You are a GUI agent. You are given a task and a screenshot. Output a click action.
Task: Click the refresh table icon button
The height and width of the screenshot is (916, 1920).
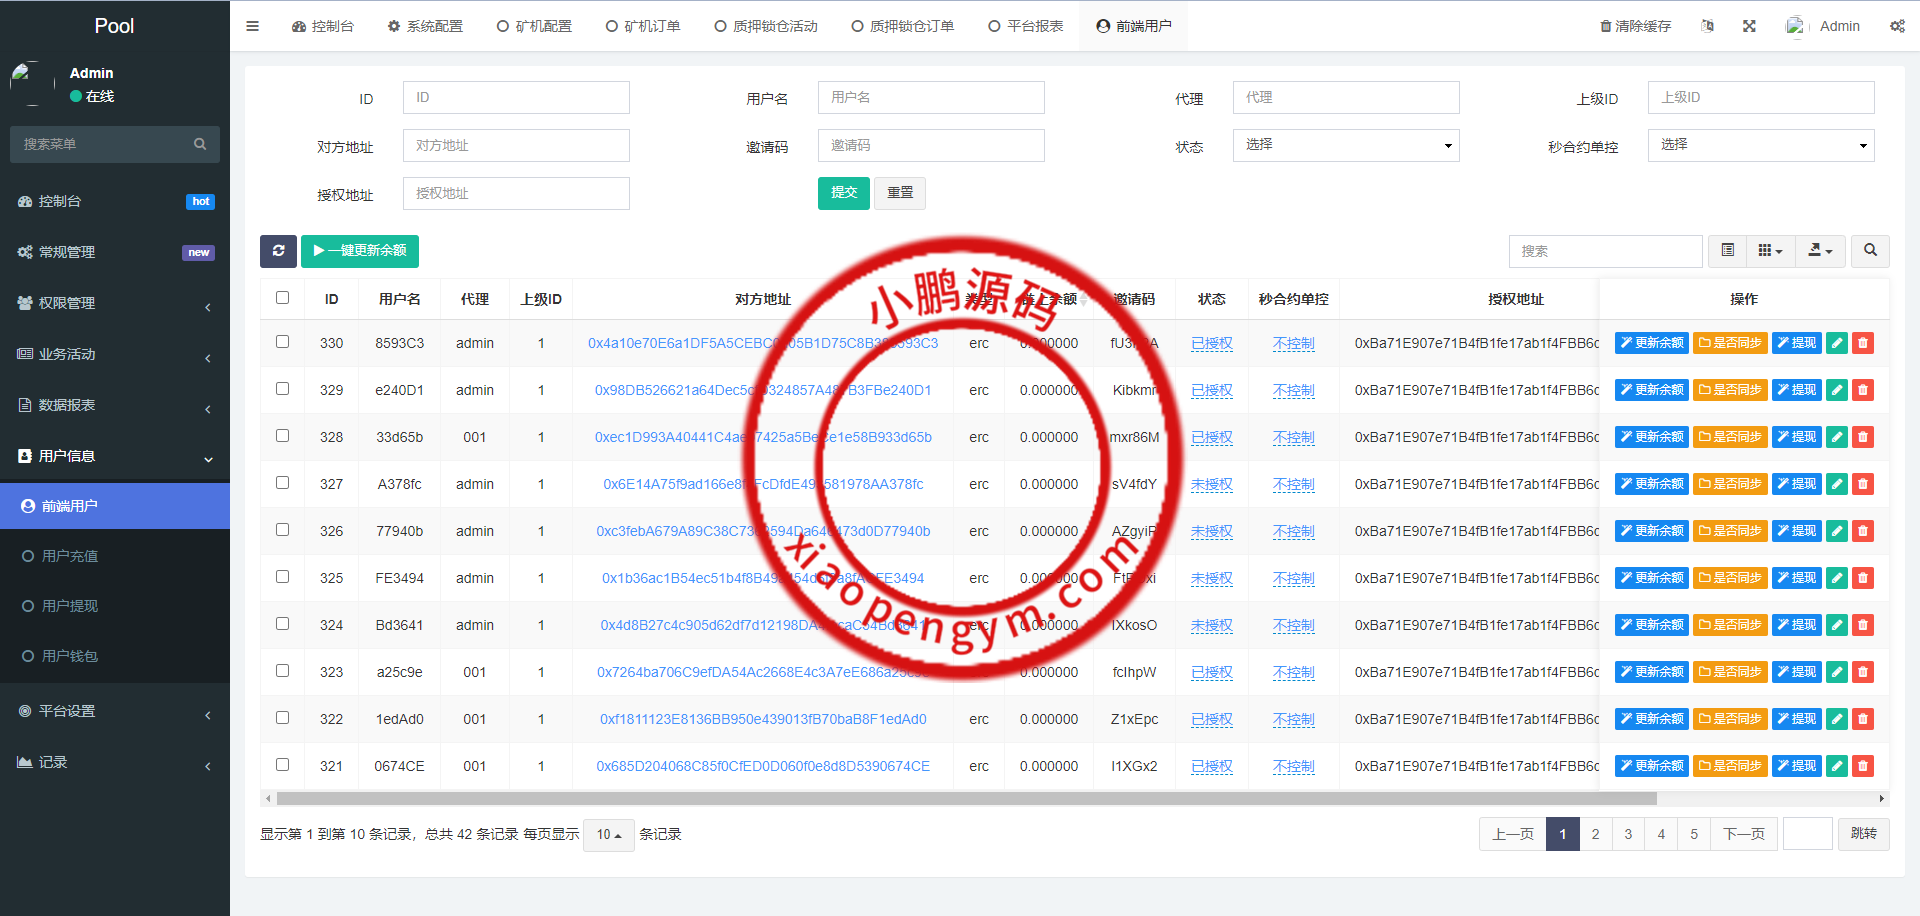pyautogui.click(x=278, y=251)
